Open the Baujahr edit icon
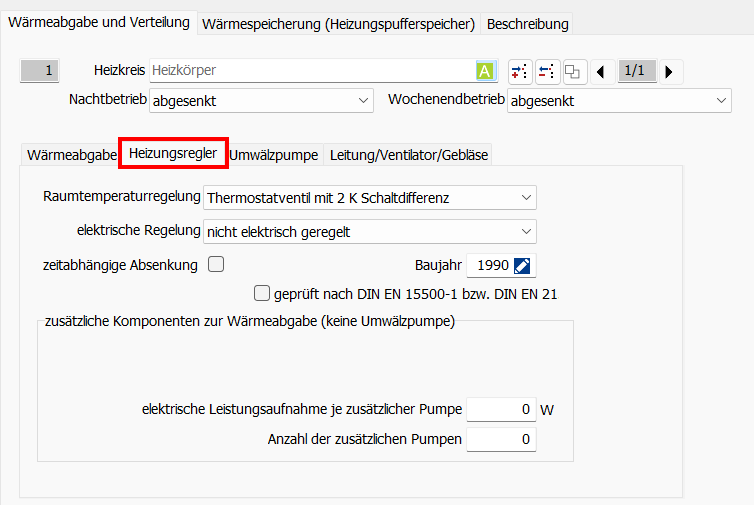This screenshot has width=754, height=505. coord(525,265)
